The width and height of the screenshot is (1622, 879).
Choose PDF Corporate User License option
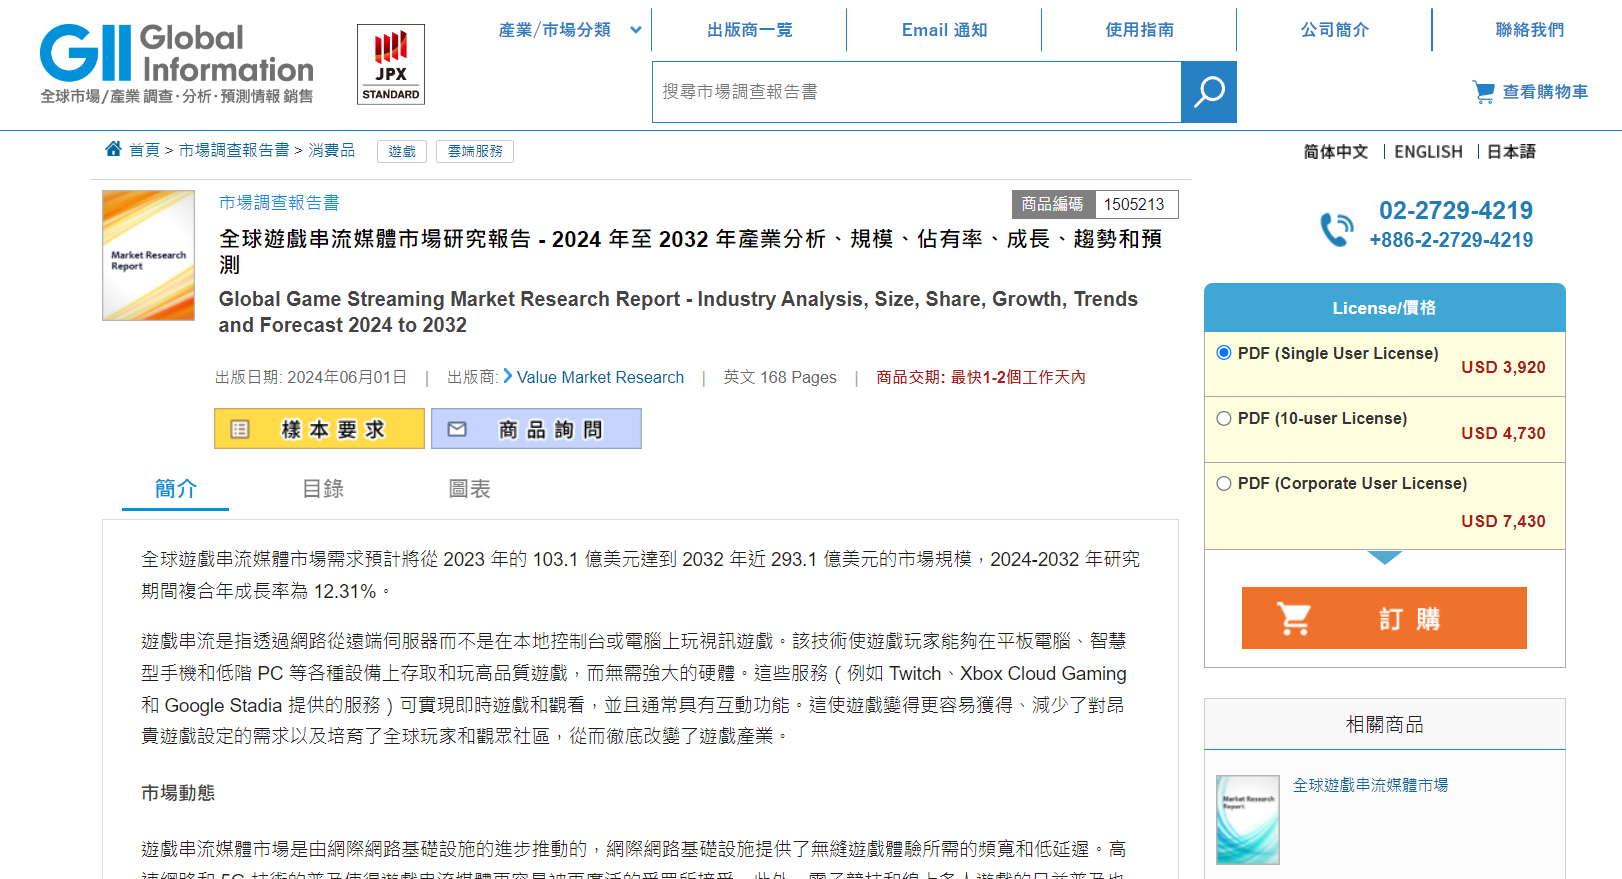(x=1224, y=483)
